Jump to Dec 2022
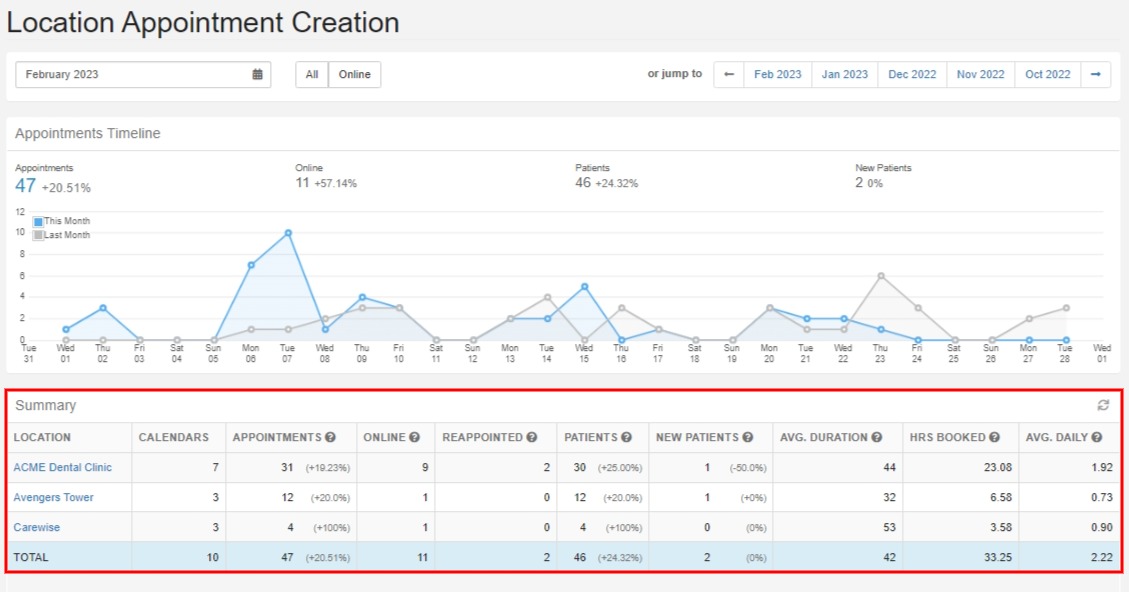The height and width of the screenshot is (592, 1129). 911,74
